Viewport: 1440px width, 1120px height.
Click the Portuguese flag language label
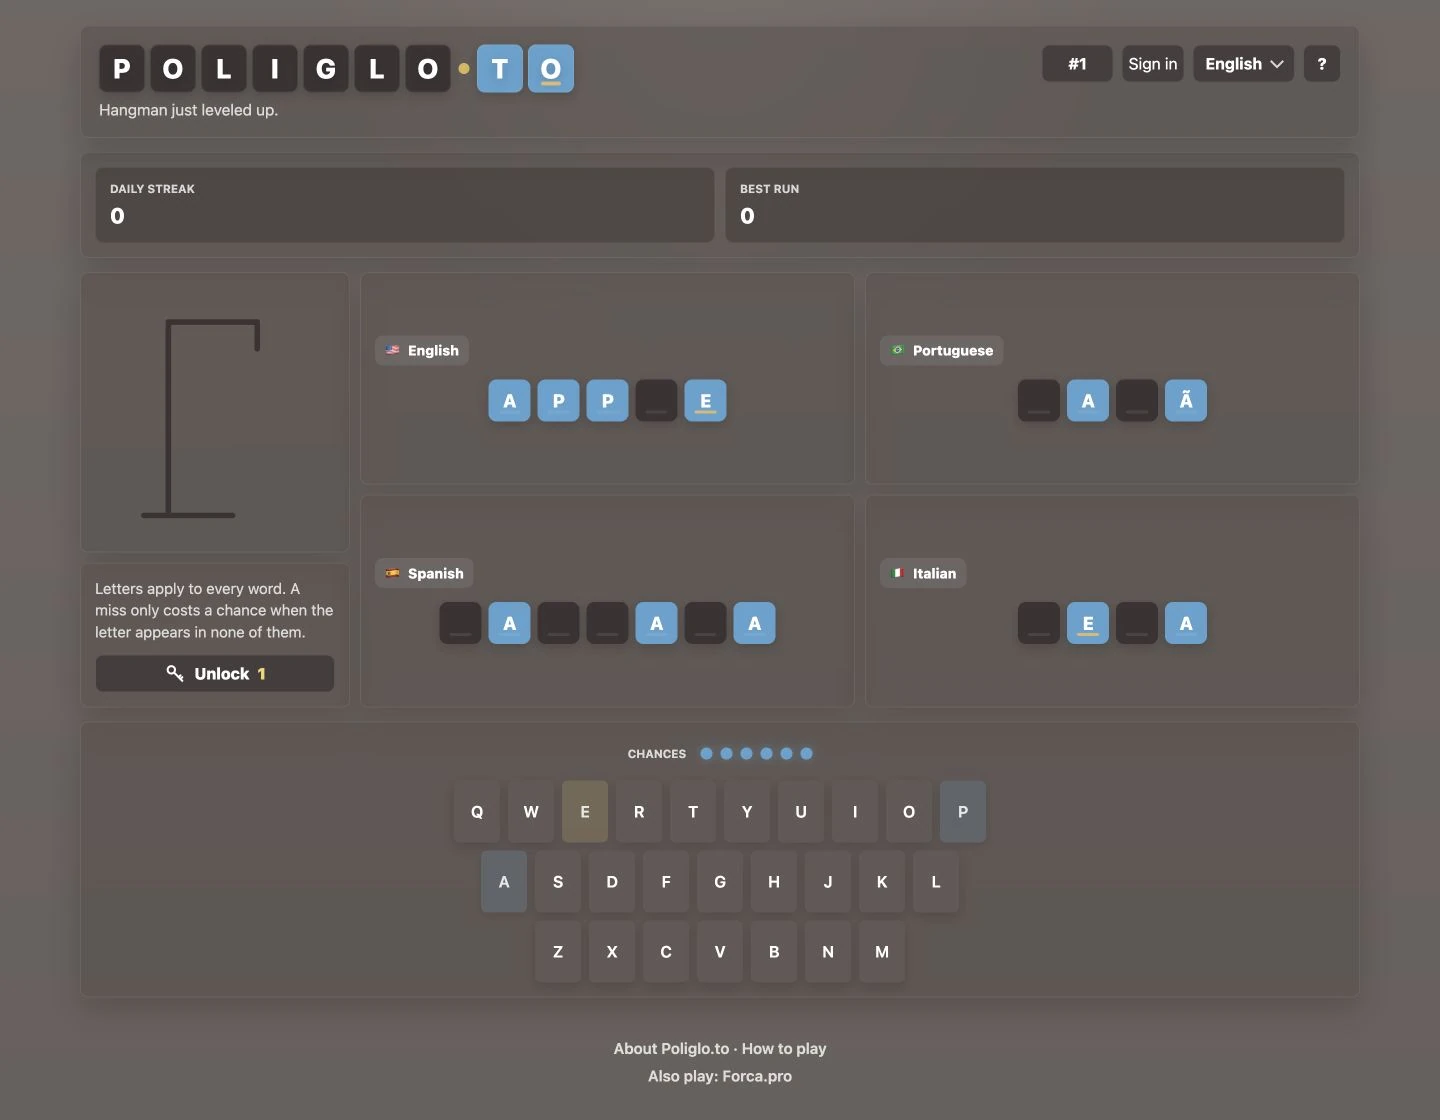(x=941, y=350)
